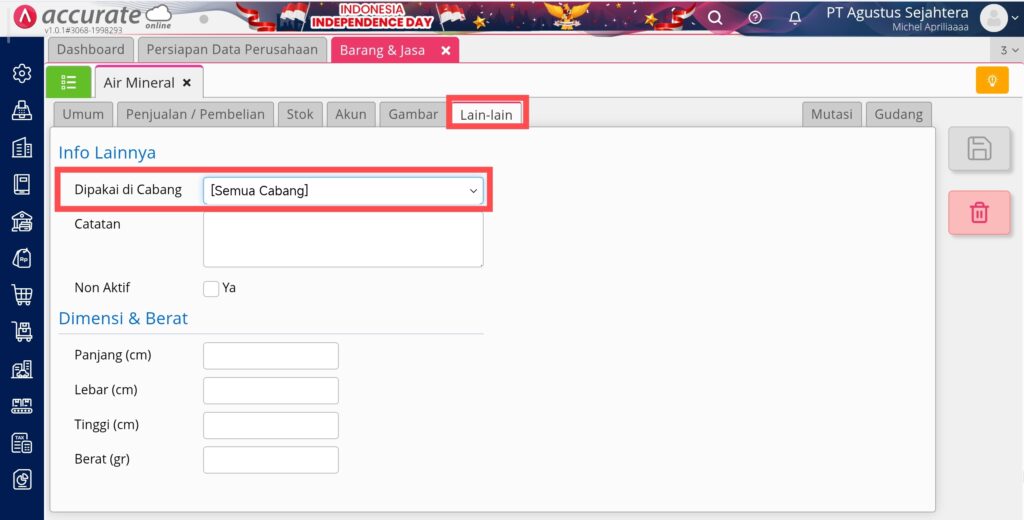Screen dimensions: 1024x520
Task: Click the orange lightbulb tips button
Action: (x=992, y=80)
